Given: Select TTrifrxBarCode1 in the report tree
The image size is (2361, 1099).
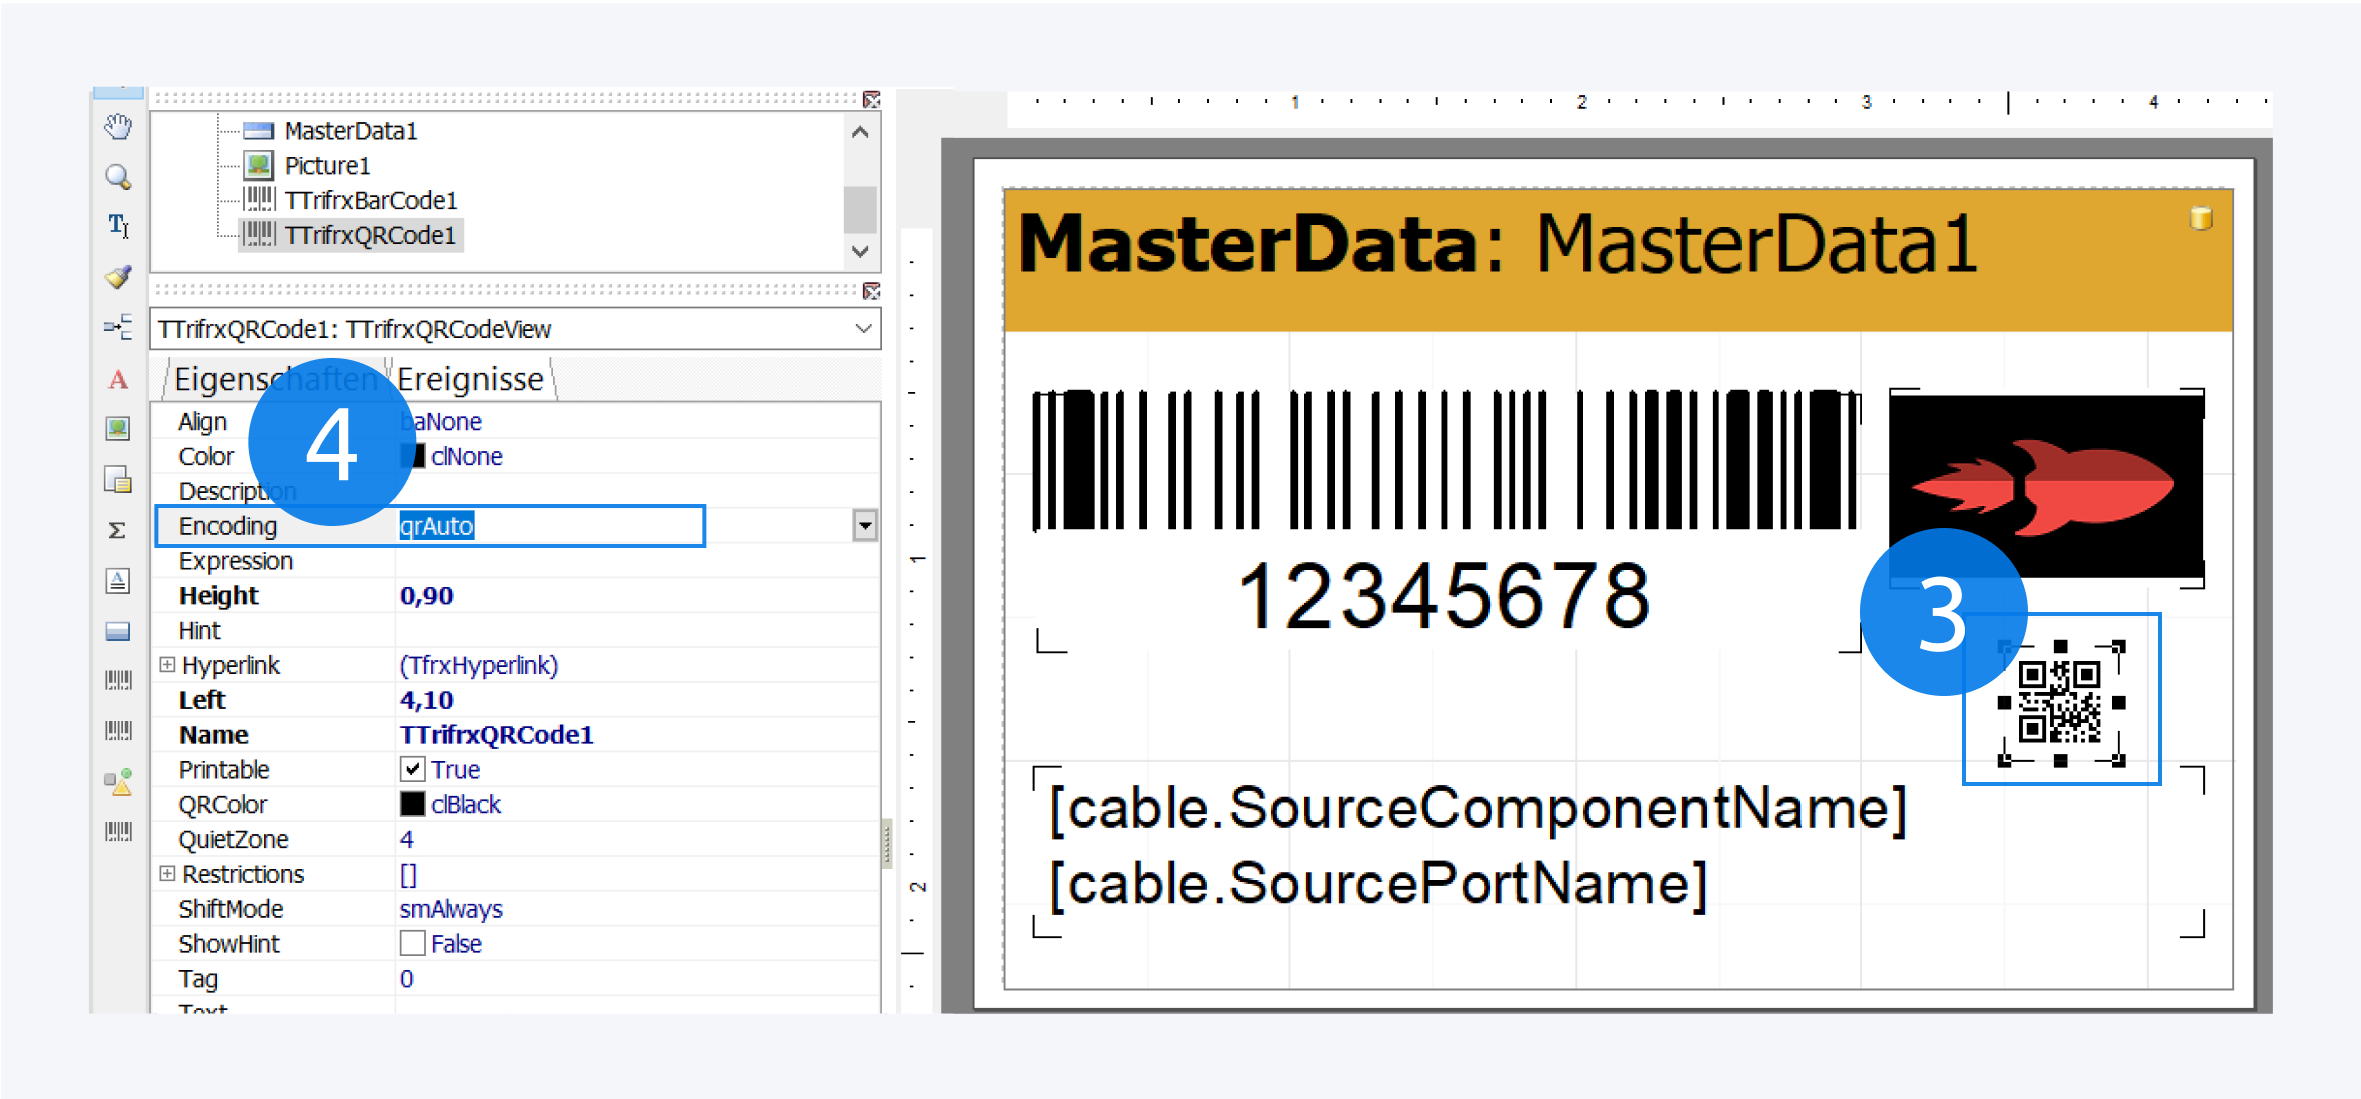Looking at the screenshot, I should 370,200.
